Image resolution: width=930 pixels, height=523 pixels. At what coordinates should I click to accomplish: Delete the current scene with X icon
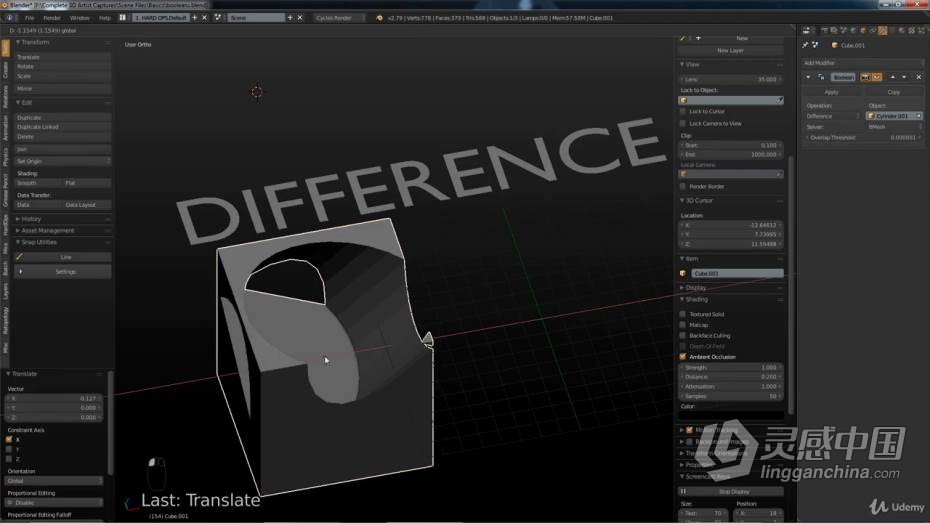tap(300, 18)
